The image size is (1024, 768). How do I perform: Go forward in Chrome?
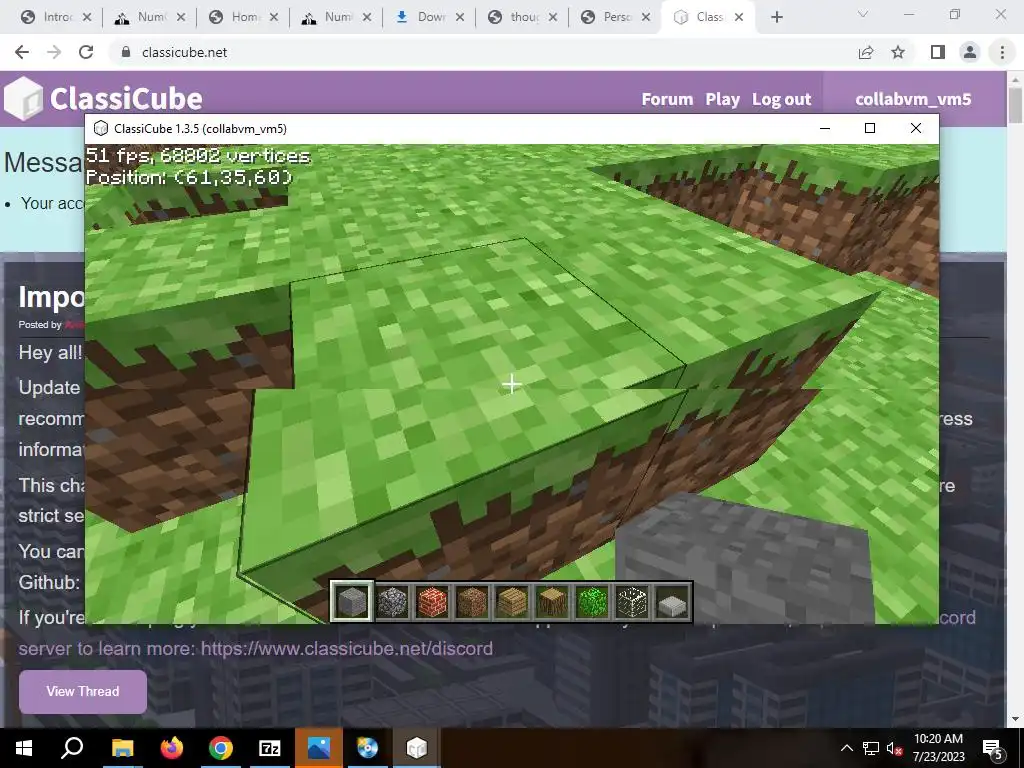[54, 52]
